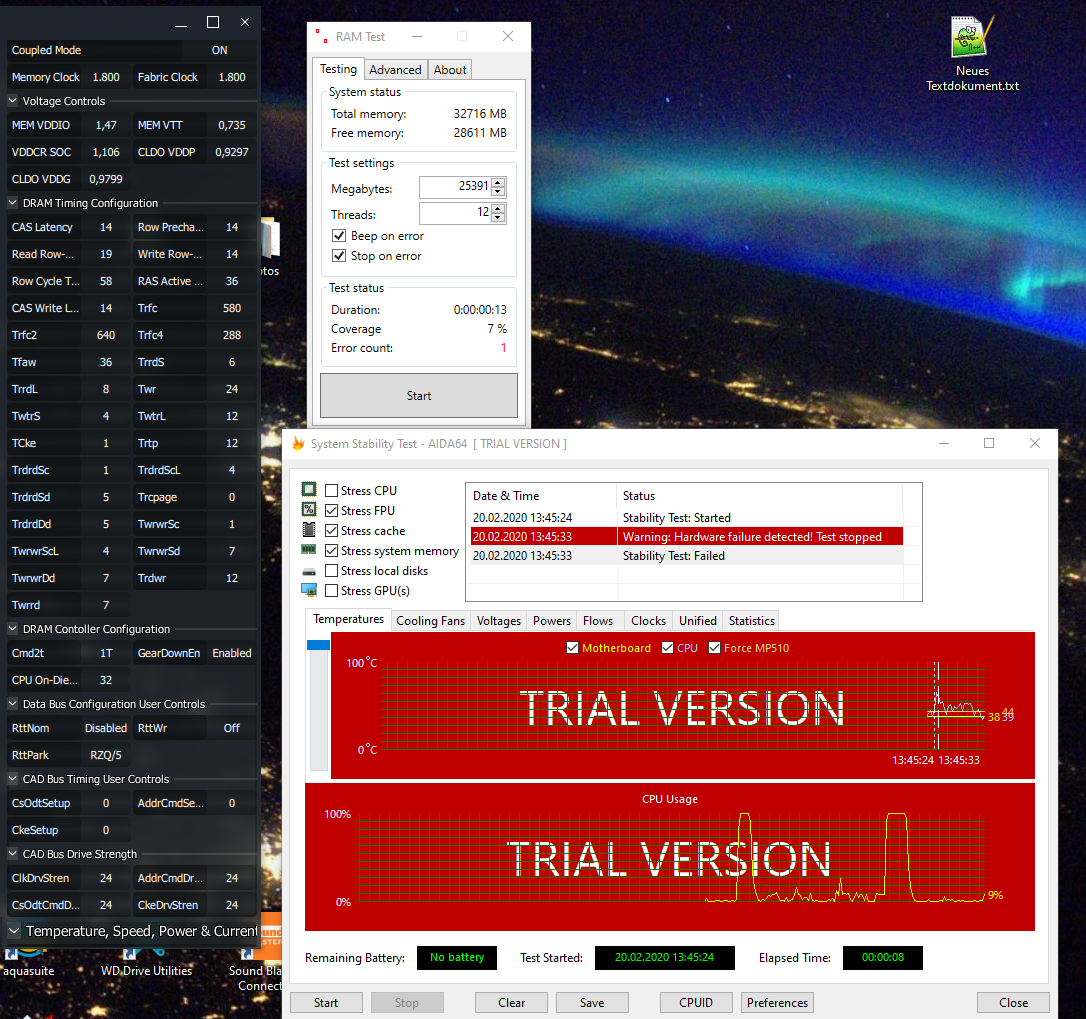Open the About tab in RAM Test
This screenshot has height=1019, width=1086.
click(x=449, y=69)
